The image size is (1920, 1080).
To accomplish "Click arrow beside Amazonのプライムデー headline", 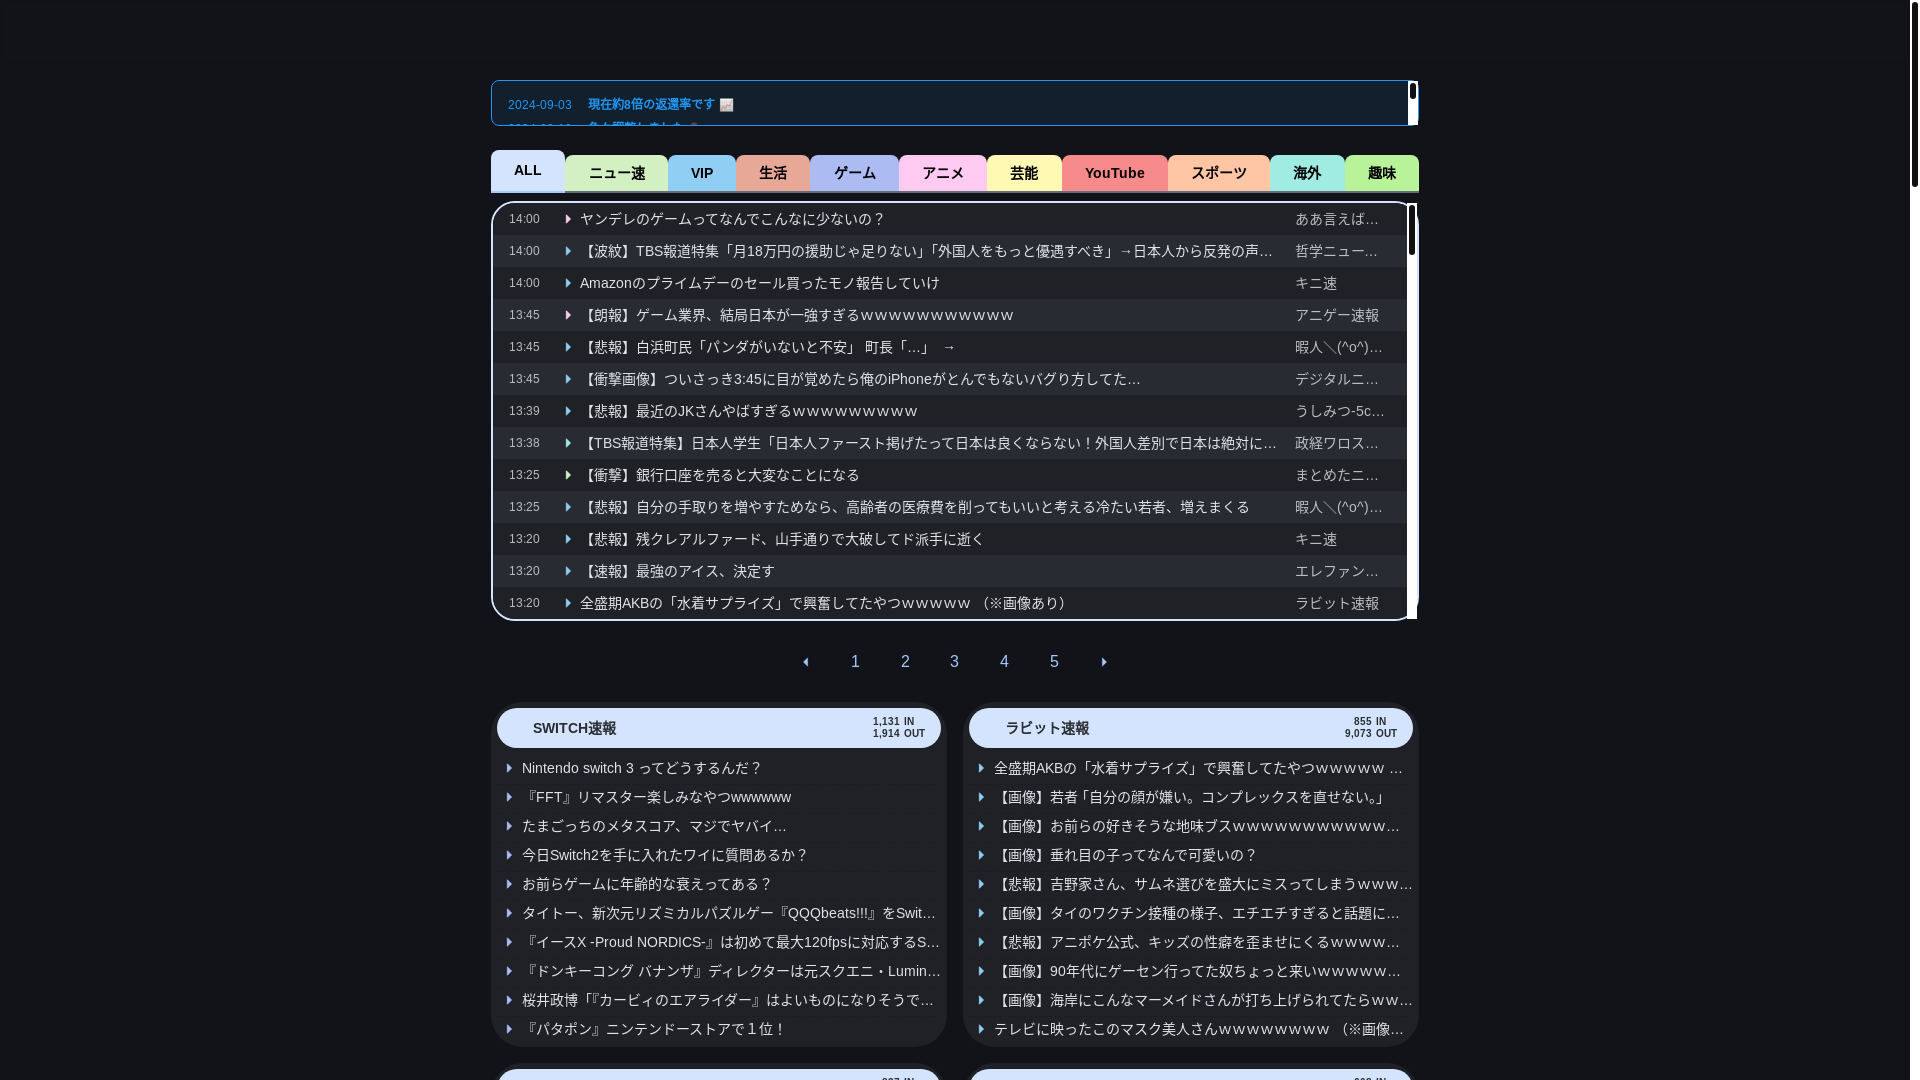I will (x=568, y=283).
